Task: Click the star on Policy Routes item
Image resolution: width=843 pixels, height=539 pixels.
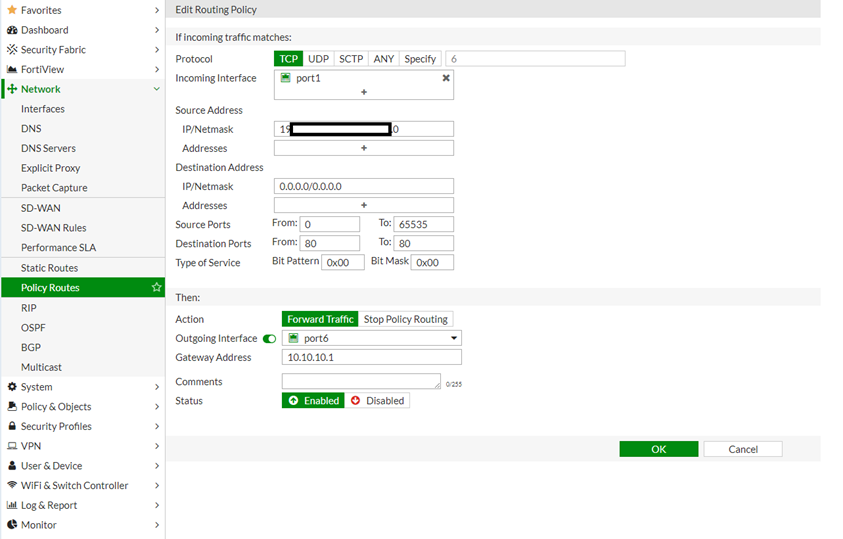Action: 156,288
